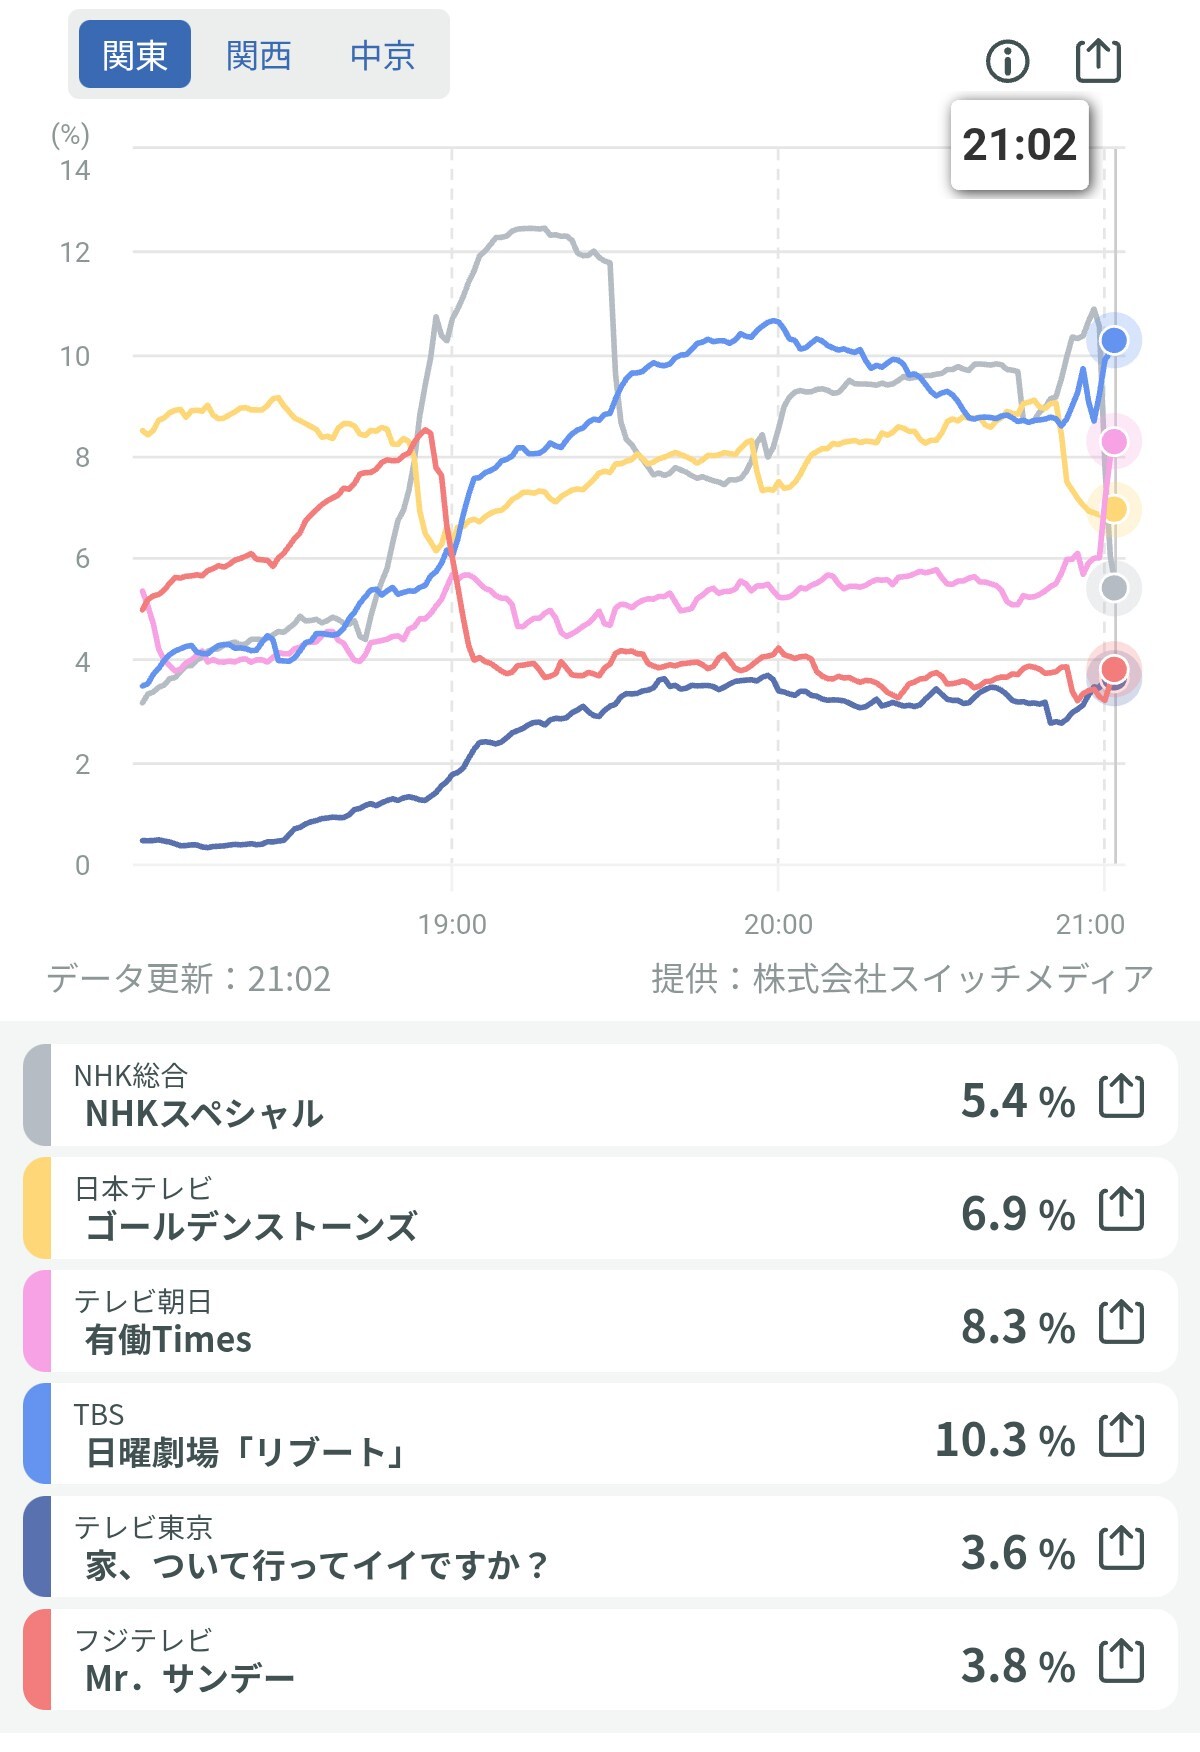Click the blue TBS data point on chart
Screen dimensions: 1200x1752
(x=1114, y=341)
